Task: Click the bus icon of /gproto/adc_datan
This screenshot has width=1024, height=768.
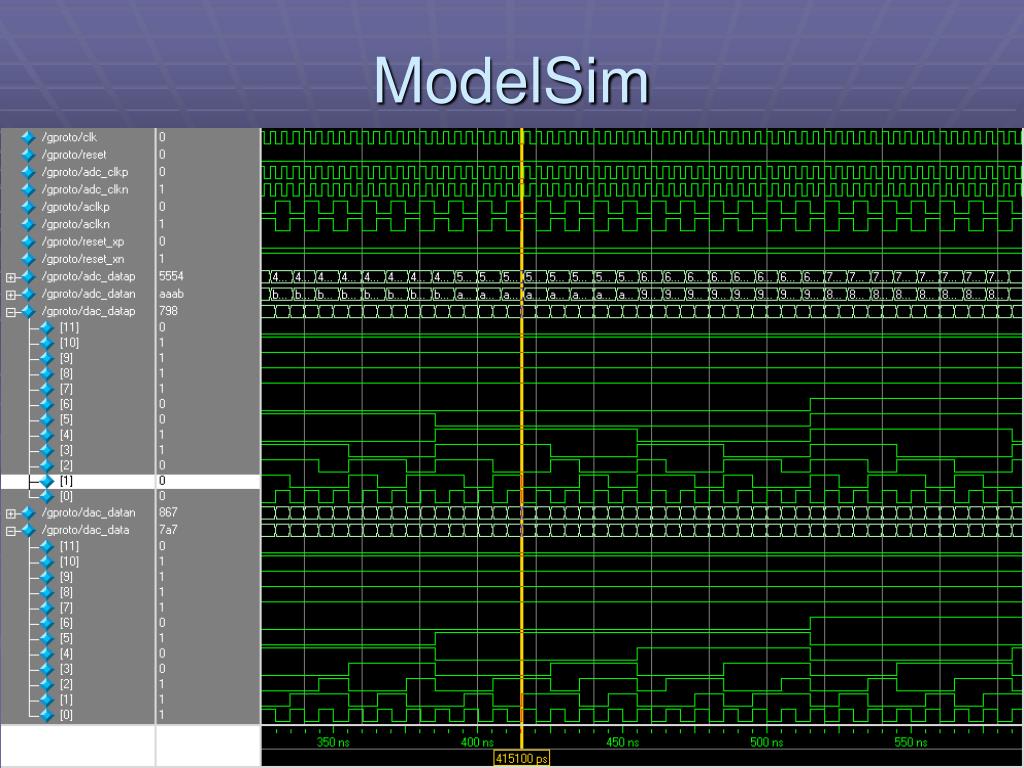Action: (x=27, y=294)
